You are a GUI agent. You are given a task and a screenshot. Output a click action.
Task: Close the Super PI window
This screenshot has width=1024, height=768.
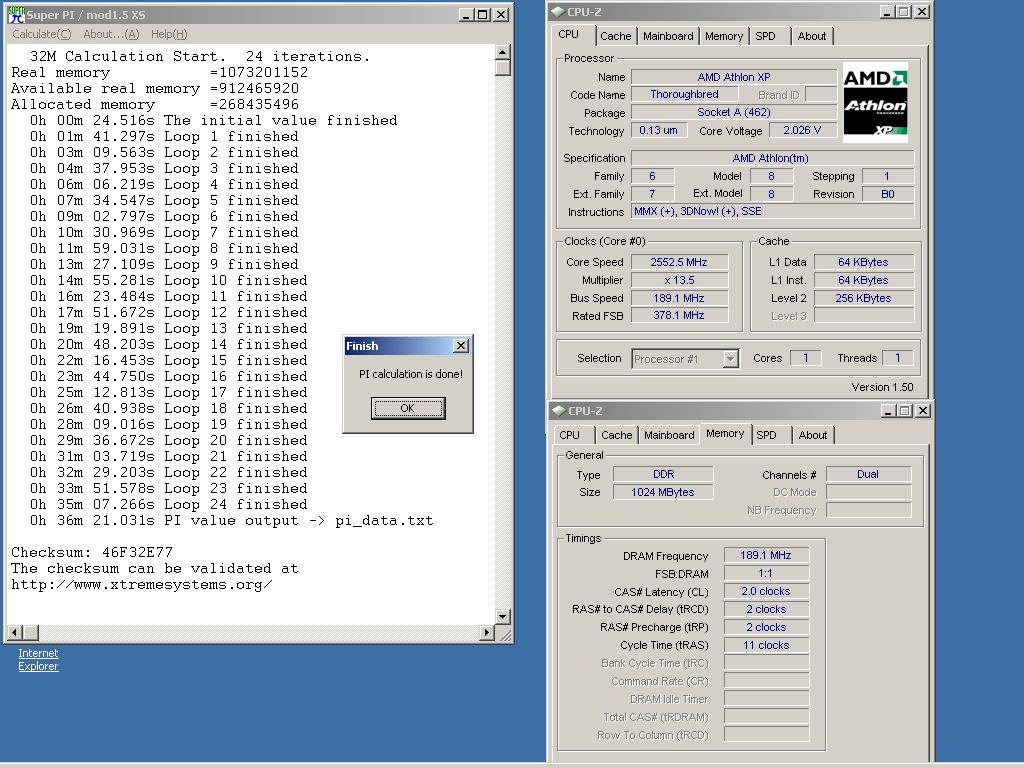(501, 14)
